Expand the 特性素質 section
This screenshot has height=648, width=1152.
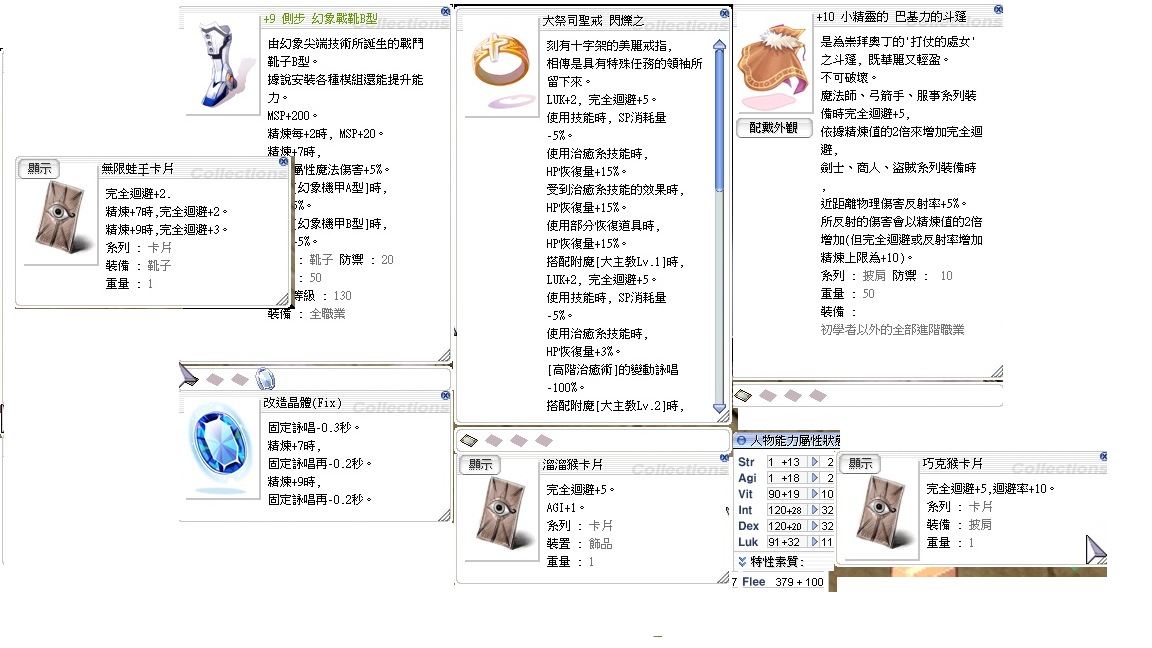(x=742, y=561)
